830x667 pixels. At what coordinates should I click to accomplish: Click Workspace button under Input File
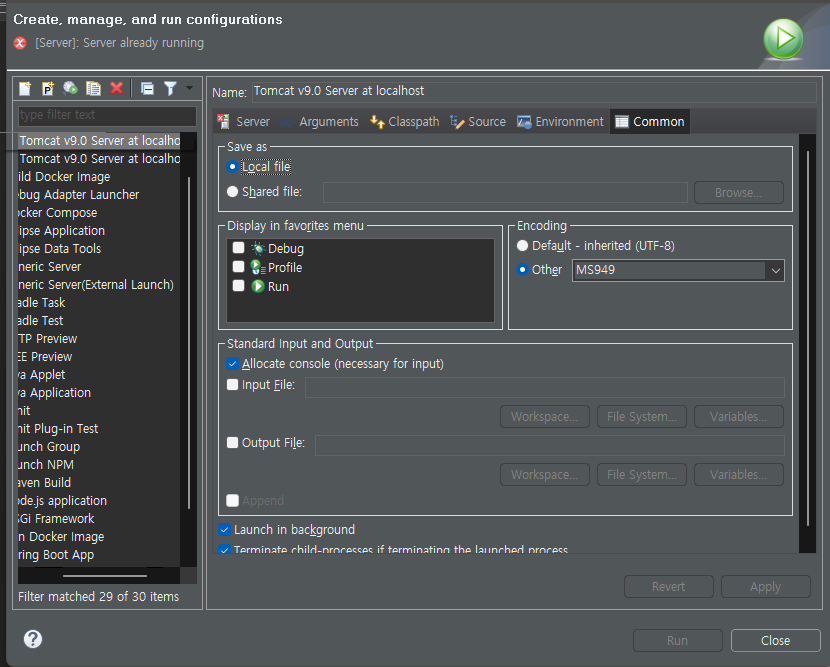(x=545, y=417)
